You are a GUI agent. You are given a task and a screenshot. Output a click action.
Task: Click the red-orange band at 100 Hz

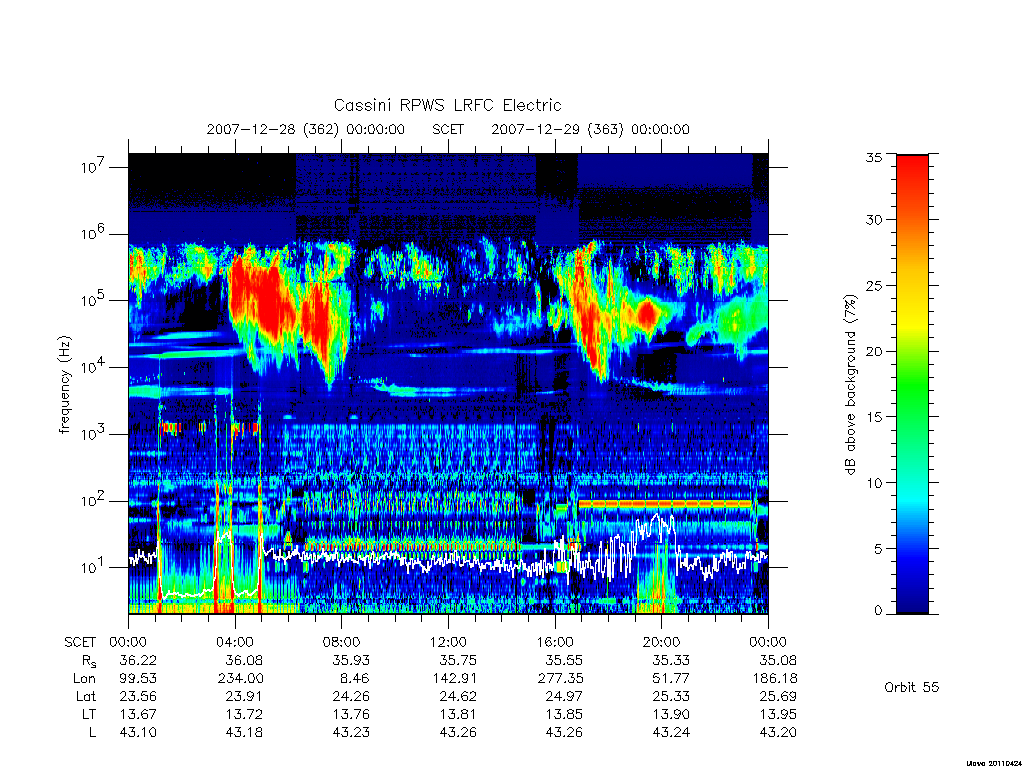pyautogui.click(x=665, y=504)
